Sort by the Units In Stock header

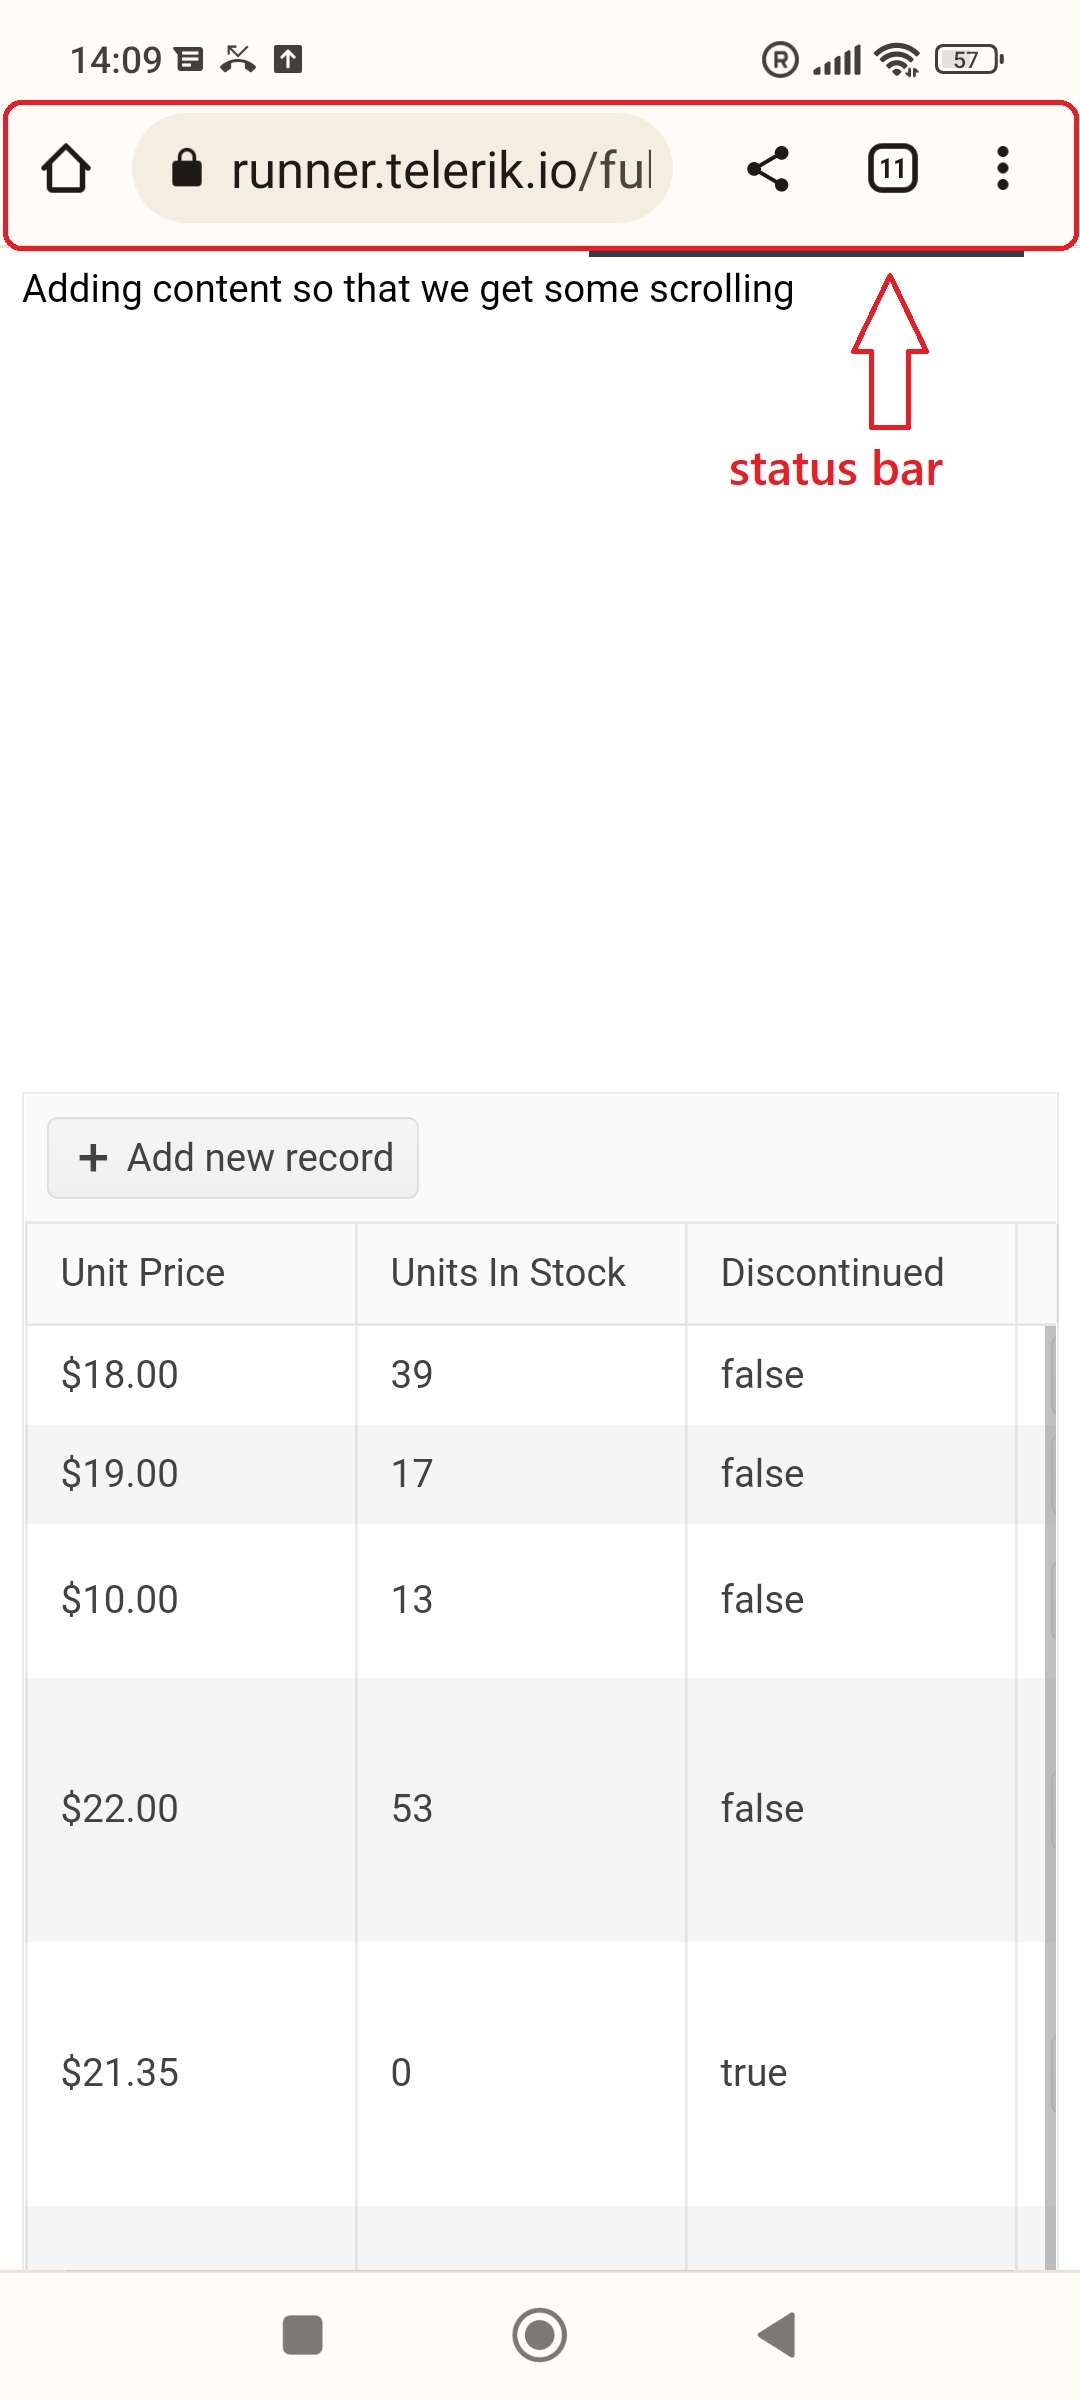(x=508, y=1273)
